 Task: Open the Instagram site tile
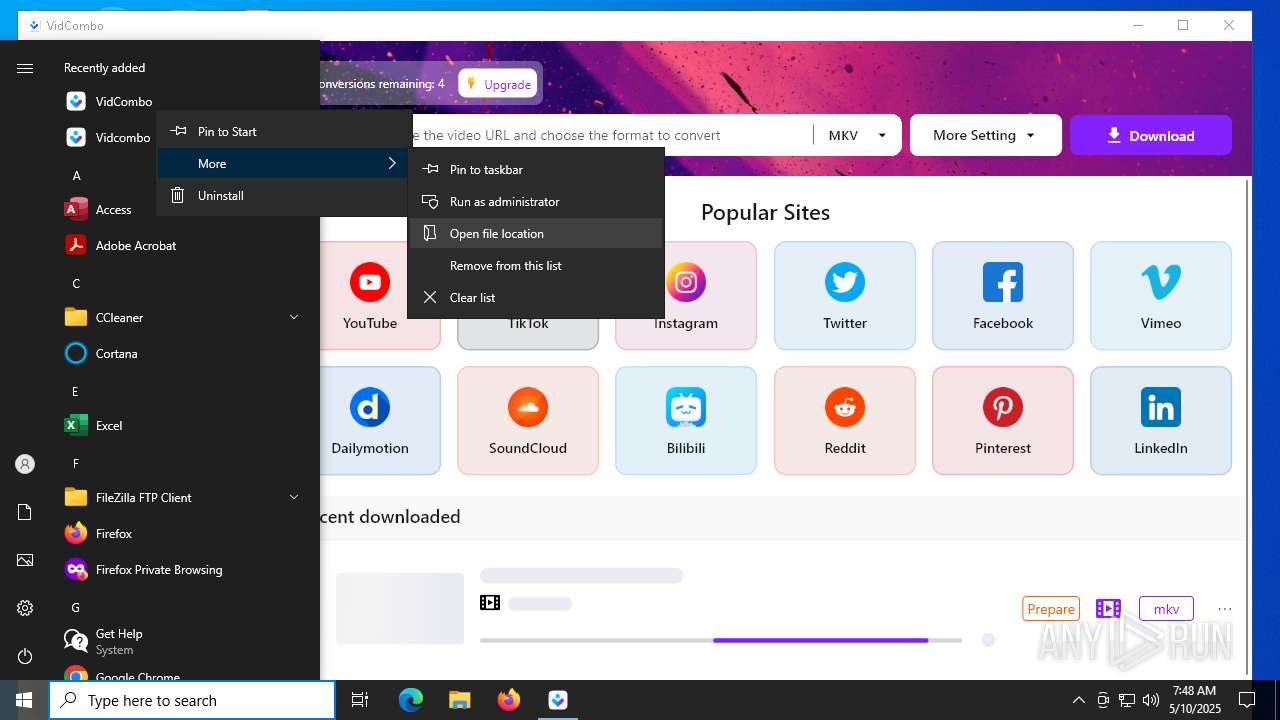tap(686, 296)
